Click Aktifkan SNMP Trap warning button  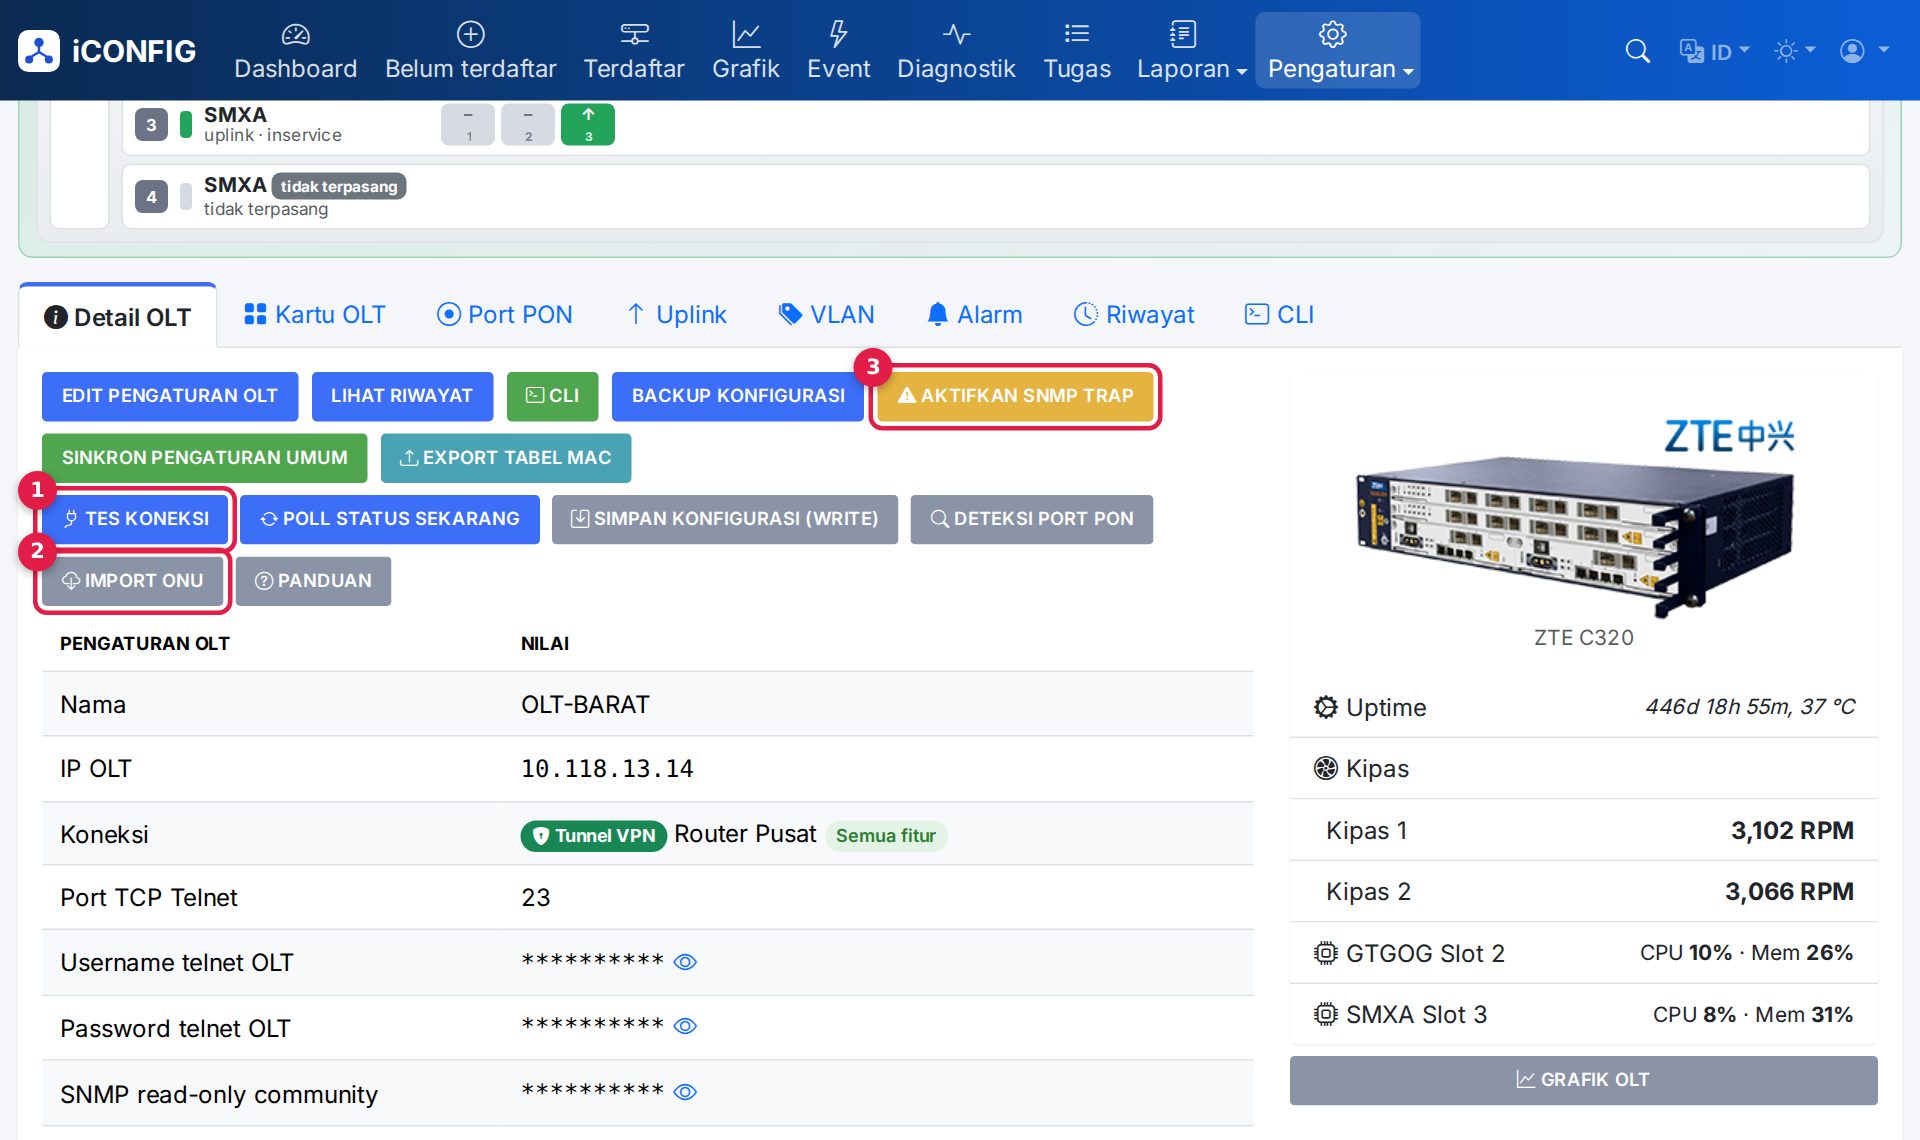coord(1015,396)
